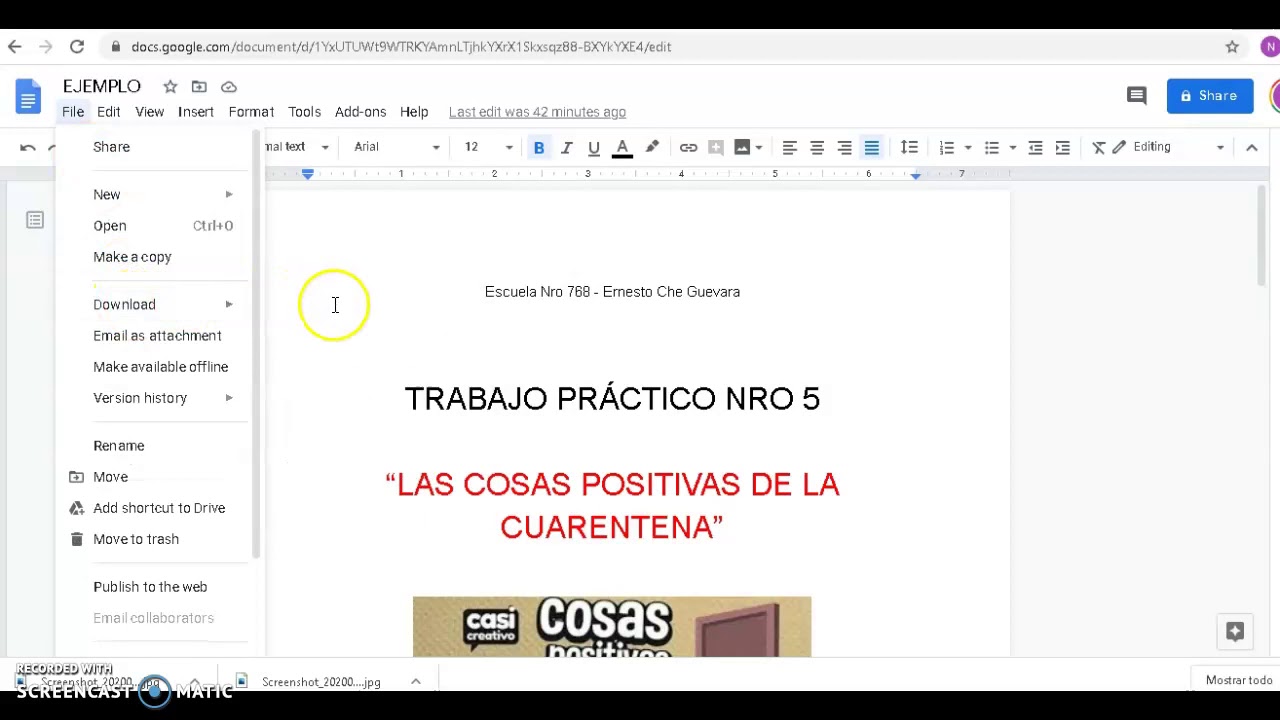The height and width of the screenshot is (720, 1280).
Task: Apply a numbered list
Action: tap(947, 148)
